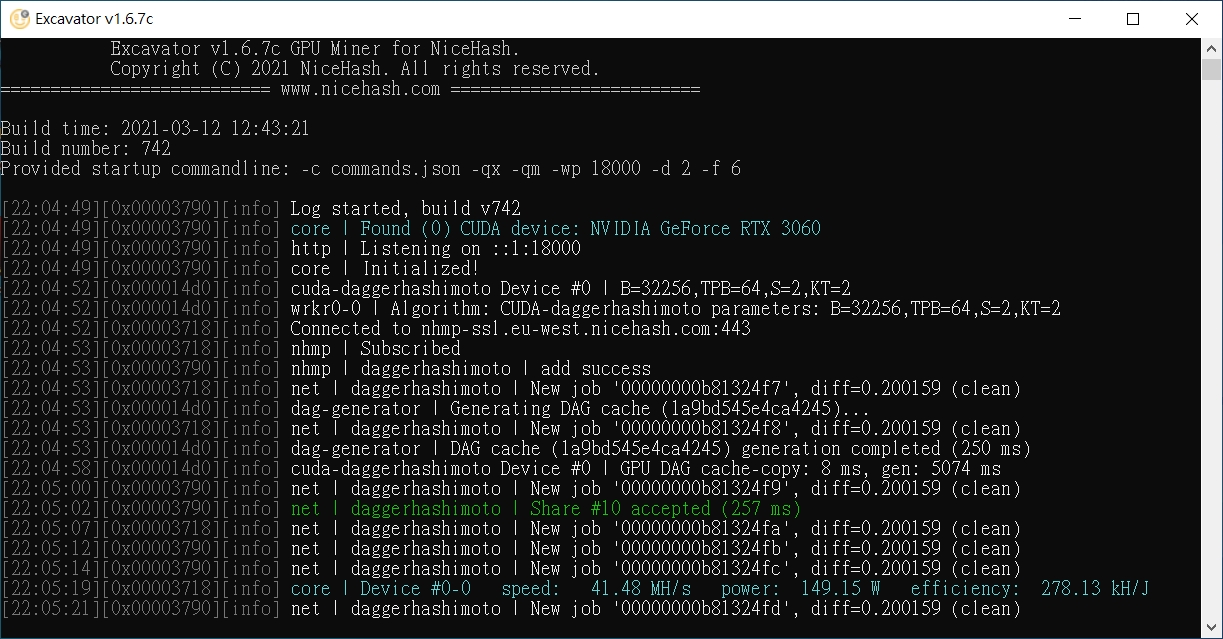Open the Excavator title bar icon menu

(x=19, y=19)
